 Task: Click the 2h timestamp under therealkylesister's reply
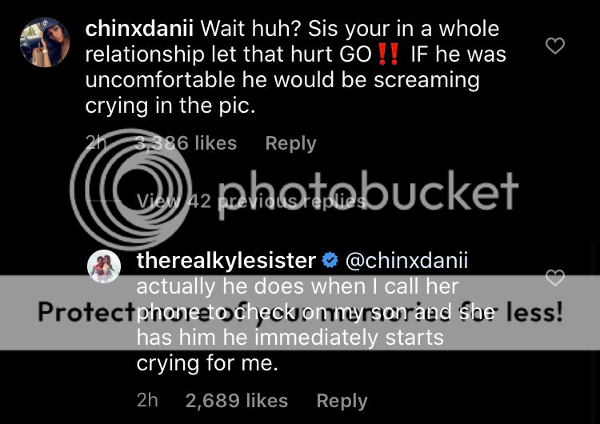[147, 401]
